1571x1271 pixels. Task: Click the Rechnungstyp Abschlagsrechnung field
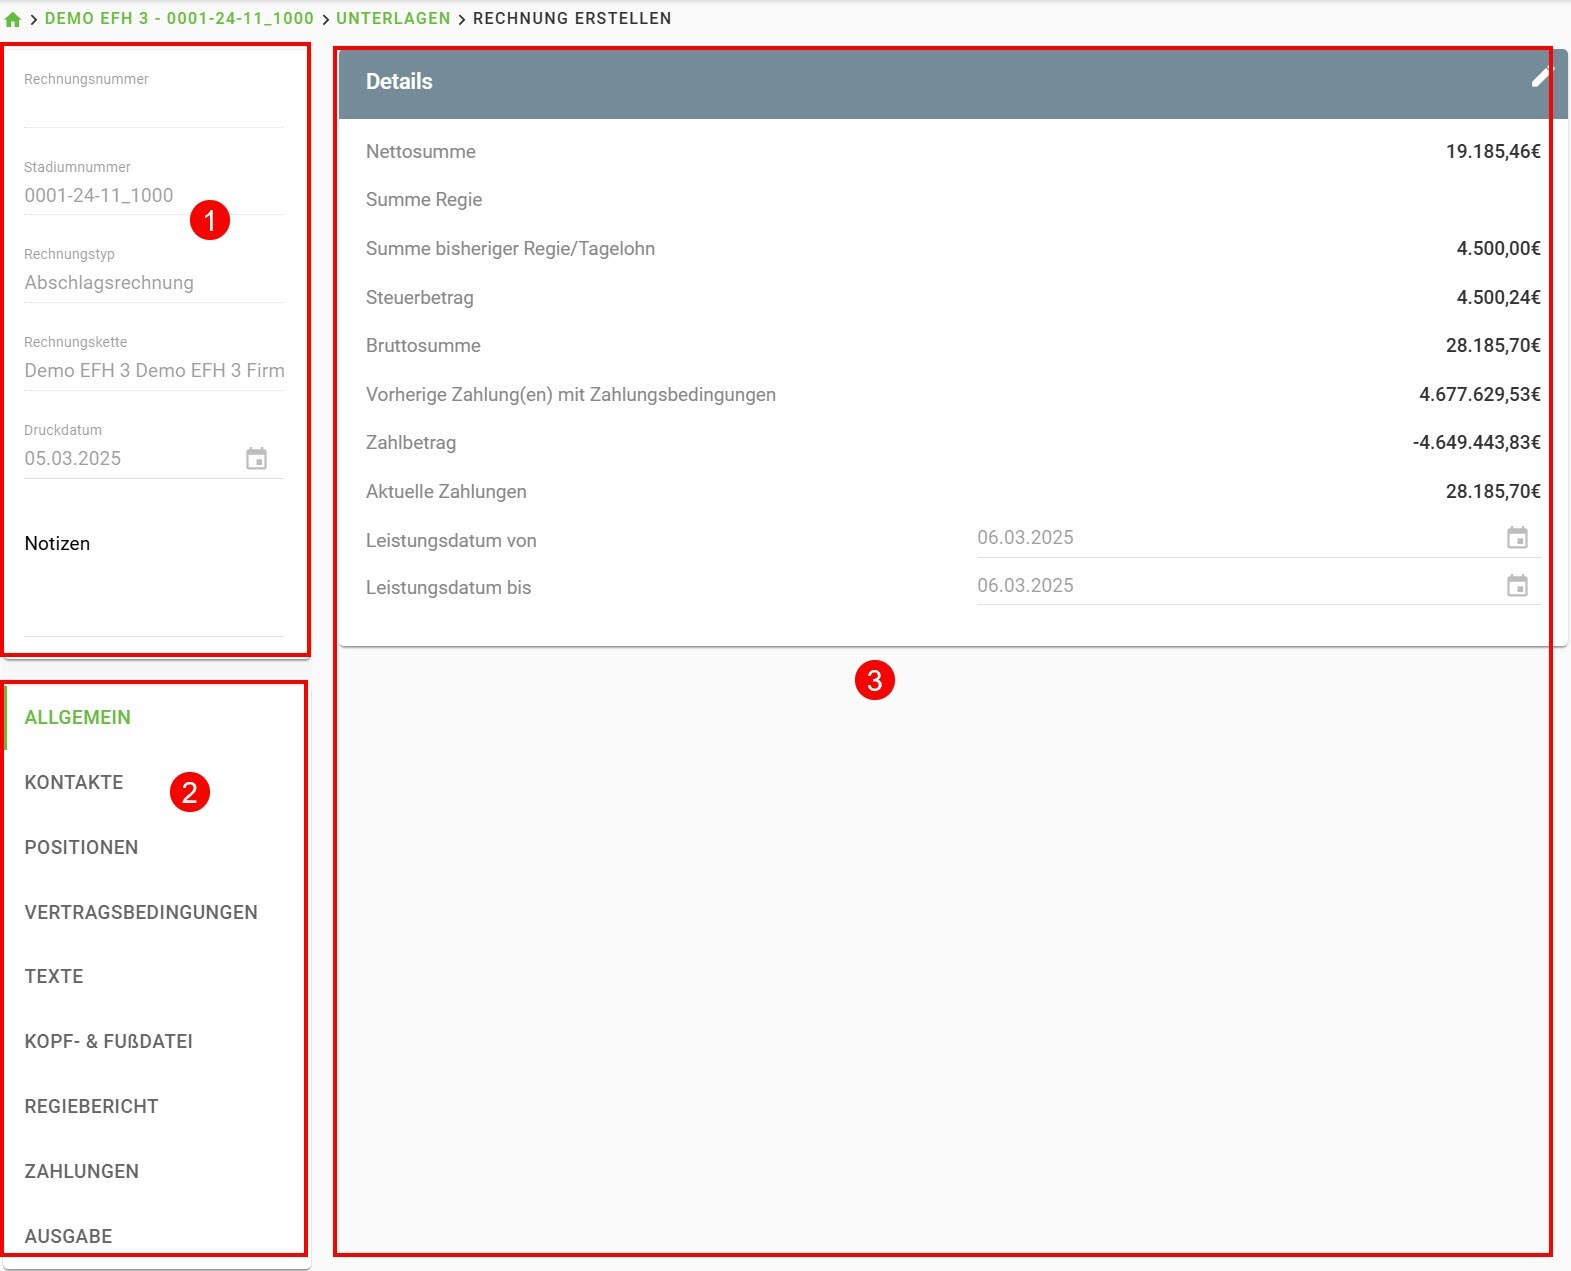pos(154,283)
